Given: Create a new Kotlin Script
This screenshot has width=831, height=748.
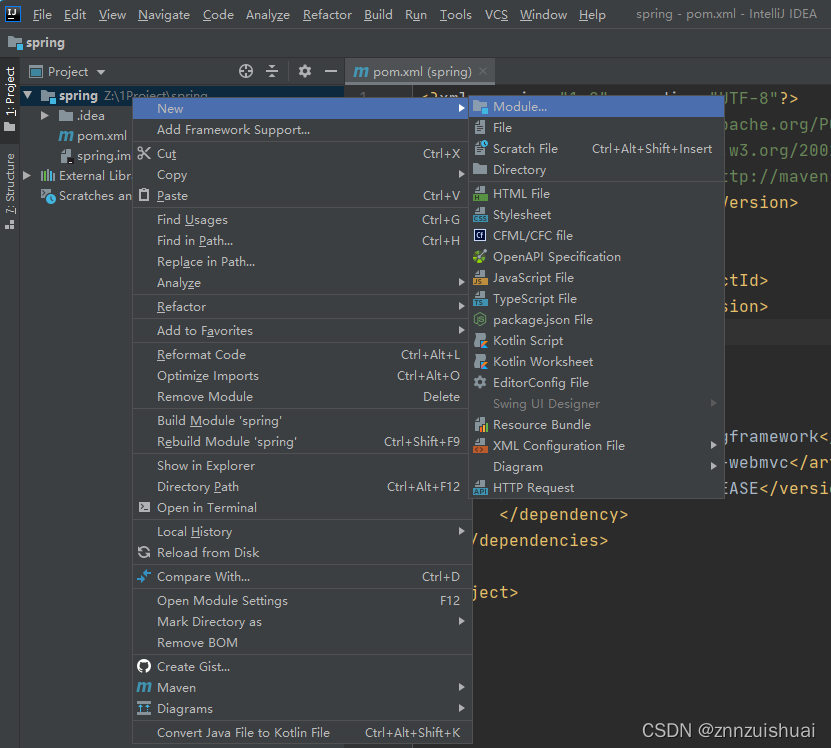Looking at the screenshot, I should point(597,341).
